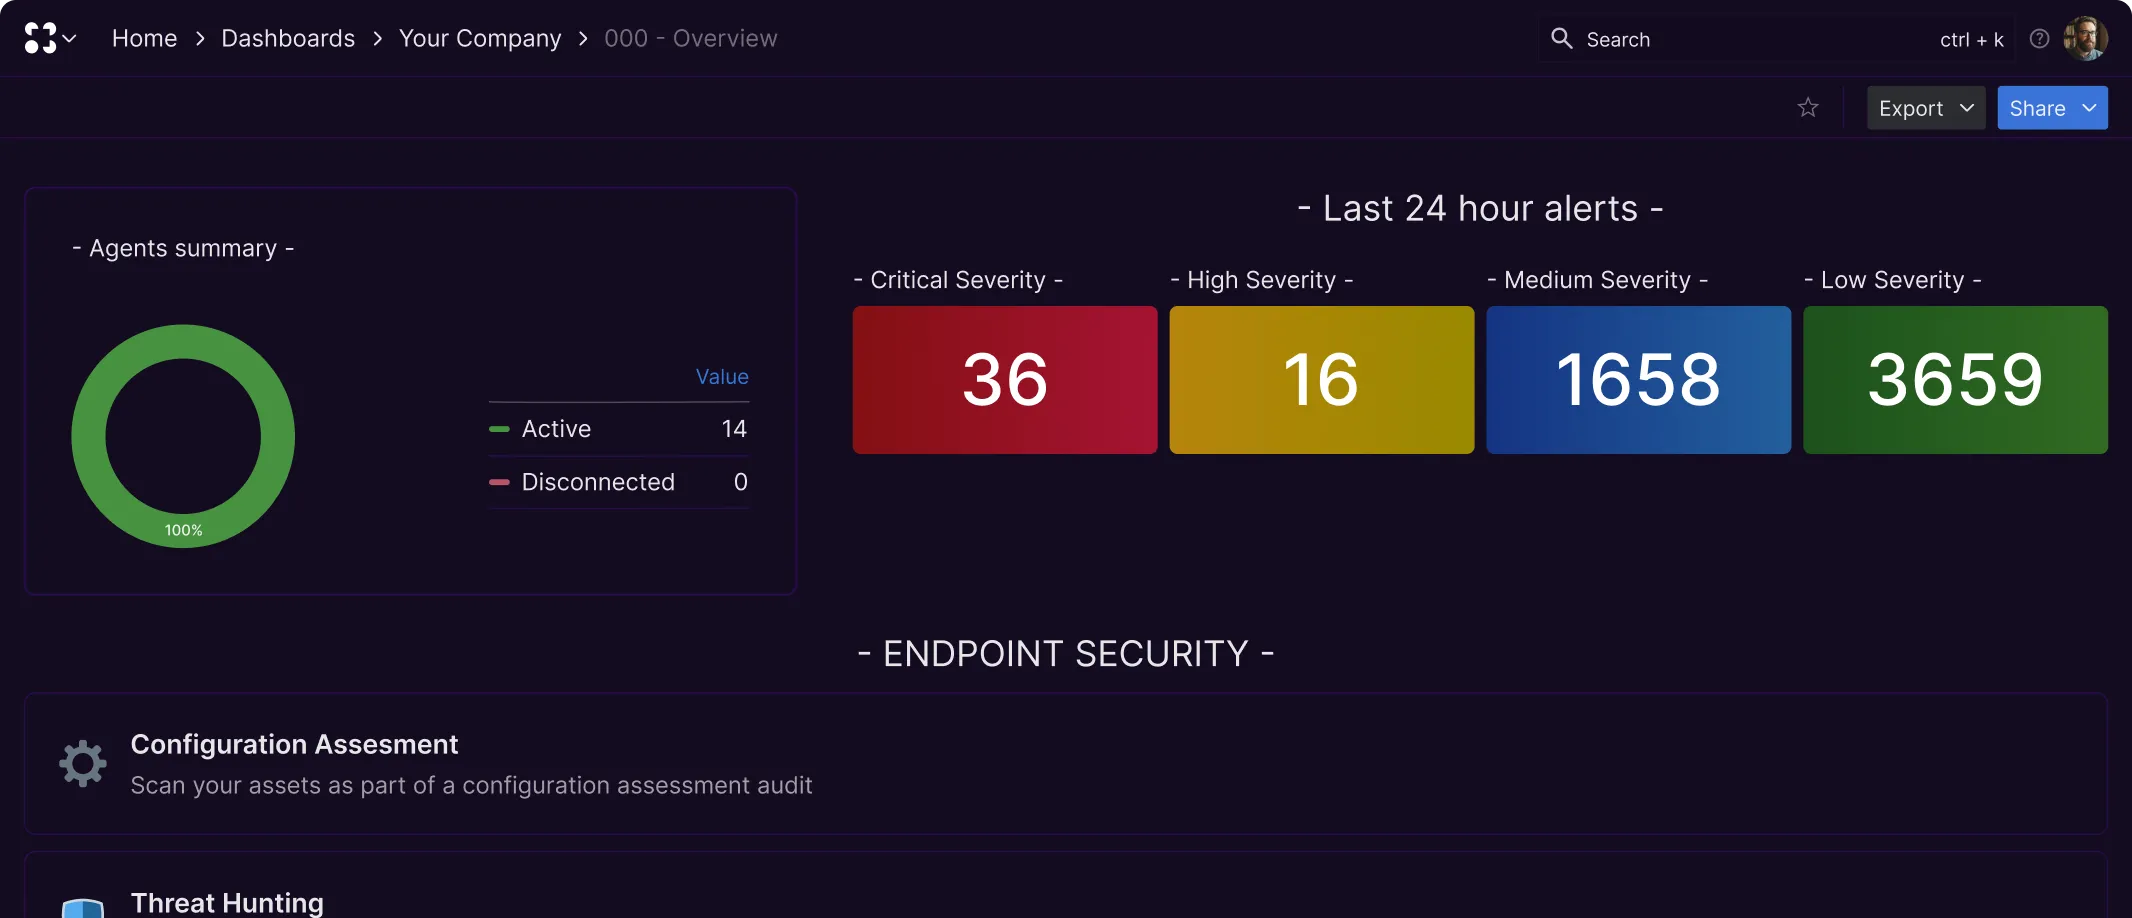2132x918 pixels.
Task: Click the configuration assessment audit description
Action: (471, 786)
